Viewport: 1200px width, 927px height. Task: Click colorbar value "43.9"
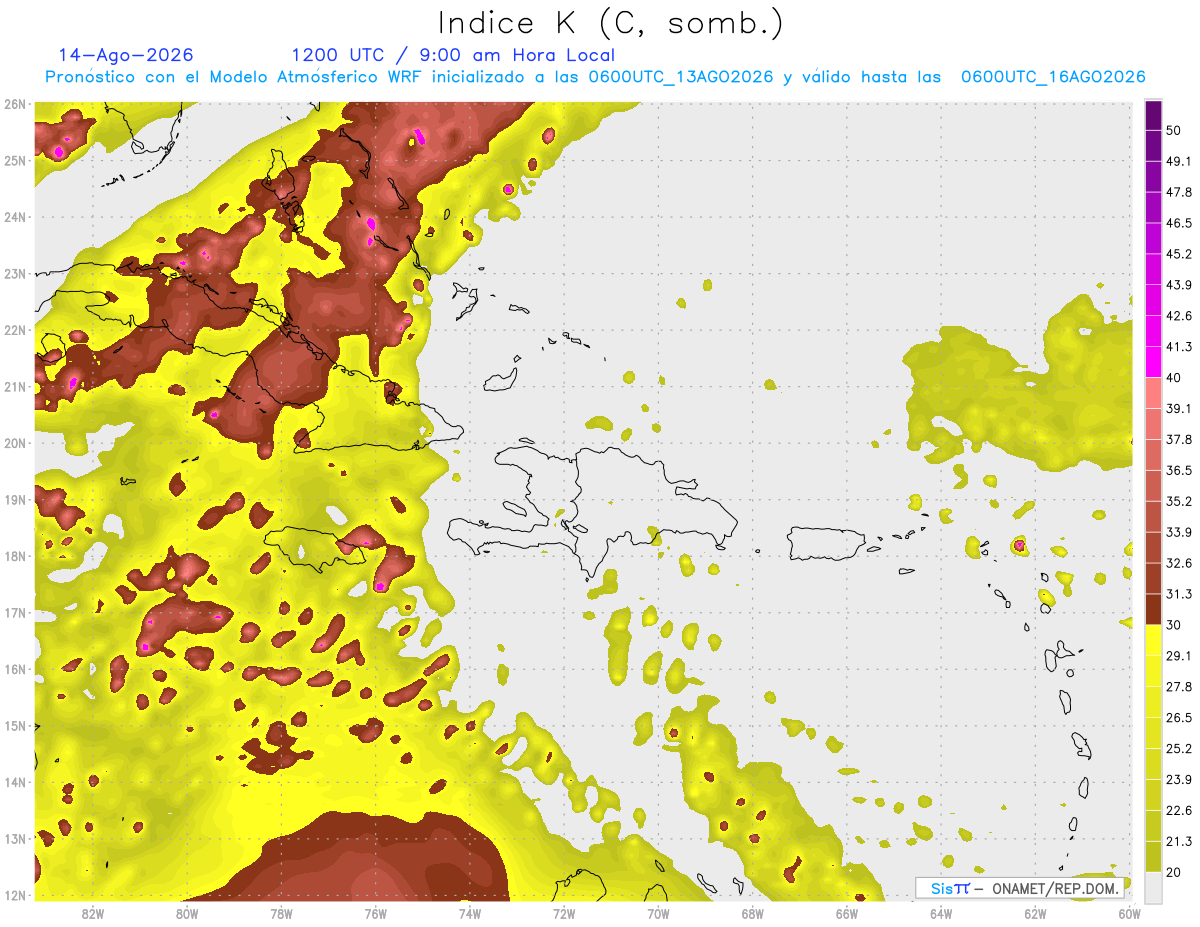[1178, 285]
